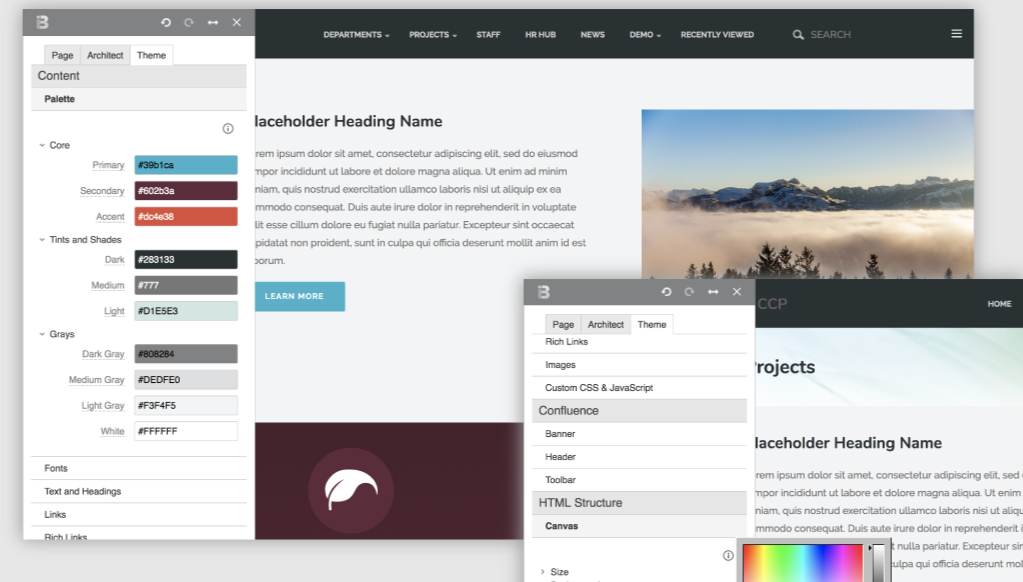Click the redo icon in the second theme panel
Image resolution: width=1023 pixels, height=582 pixels.
coord(688,292)
